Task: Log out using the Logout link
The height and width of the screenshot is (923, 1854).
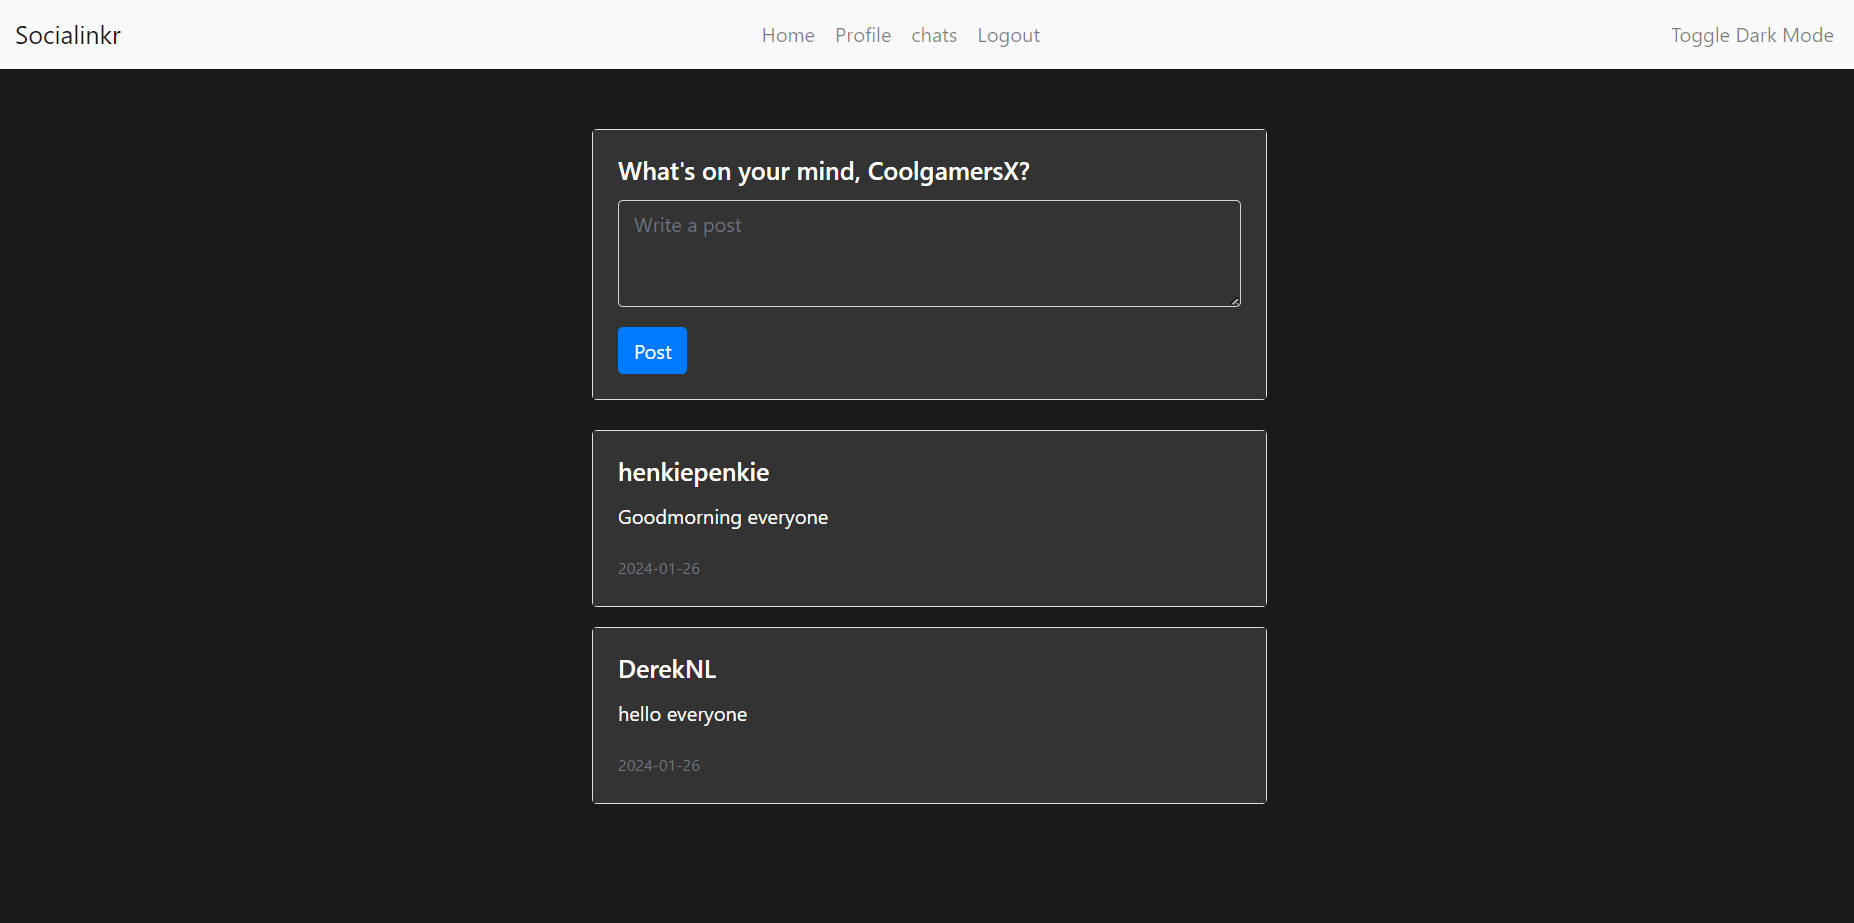Action: 1008,35
